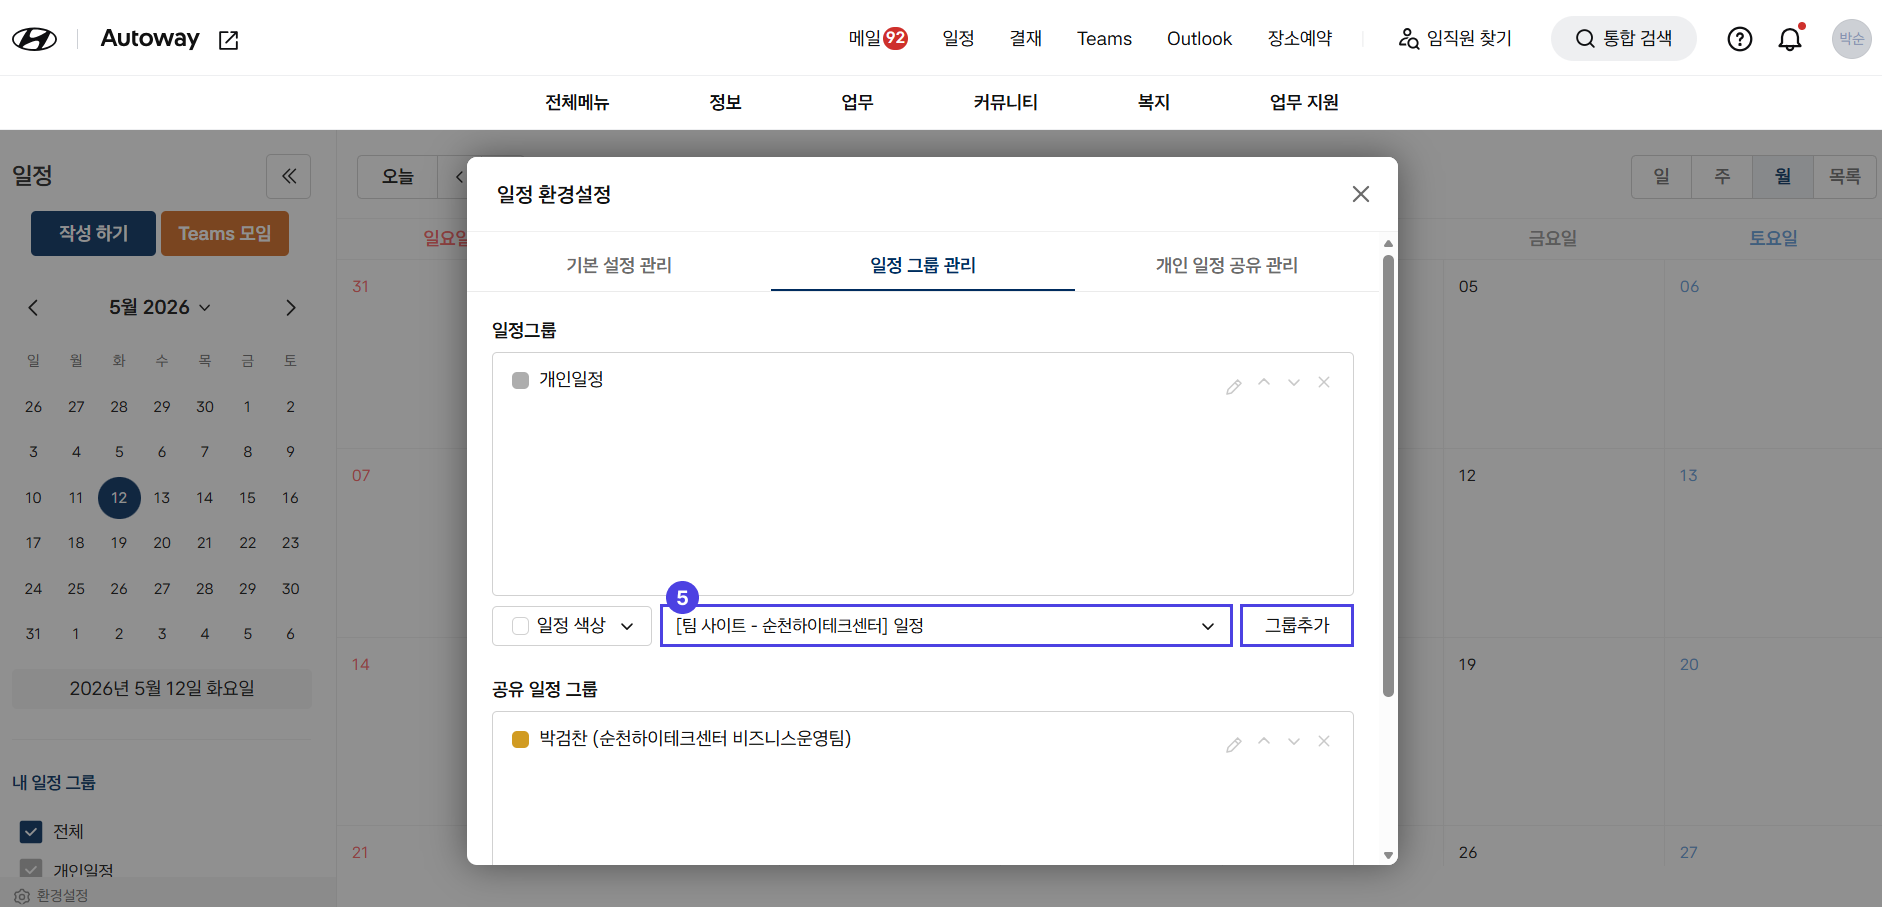Open Autoway external link icon
Viewport: 1882px width, 907px height.
coord(229,40)
